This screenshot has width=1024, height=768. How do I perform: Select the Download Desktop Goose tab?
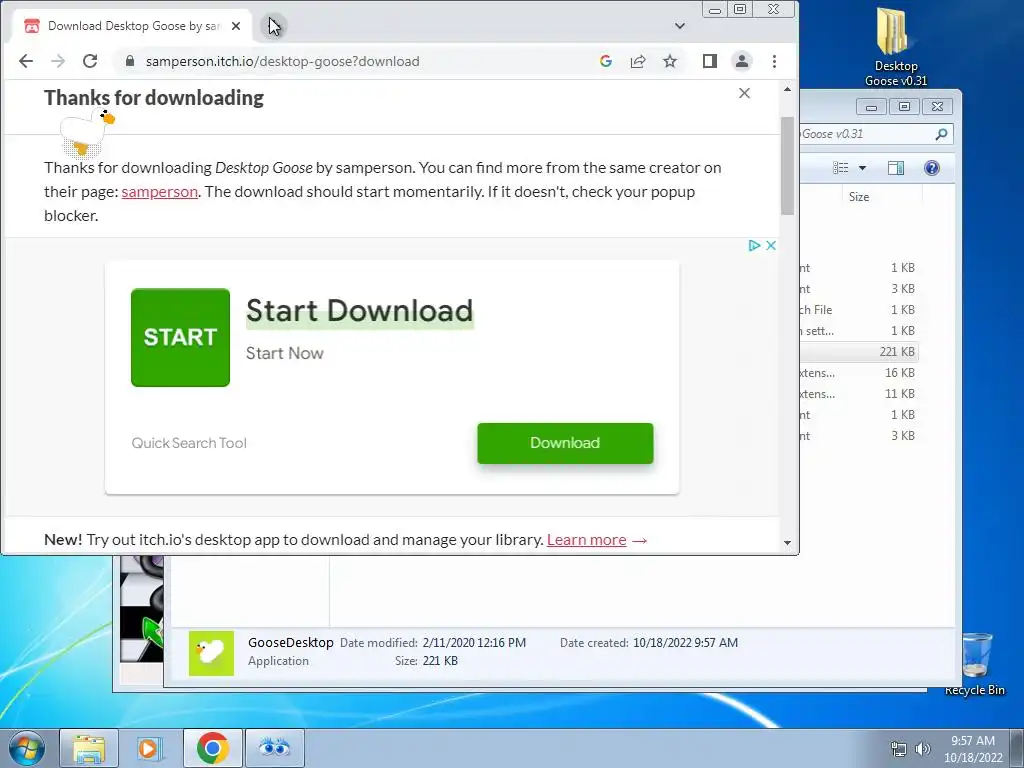[133, 26]
